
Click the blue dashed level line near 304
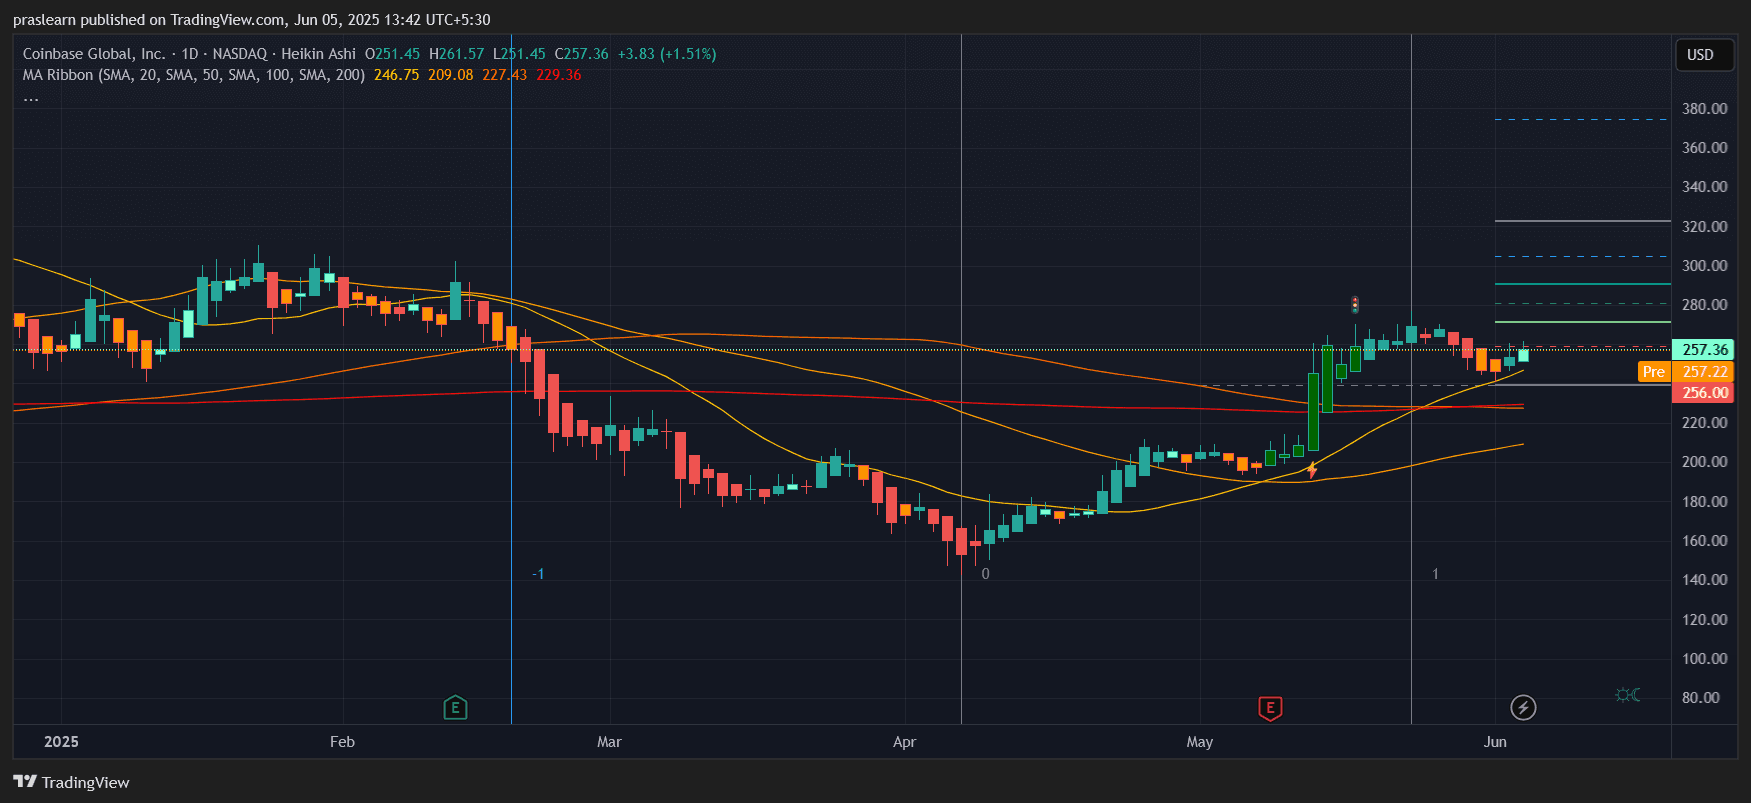(1583, 257)
